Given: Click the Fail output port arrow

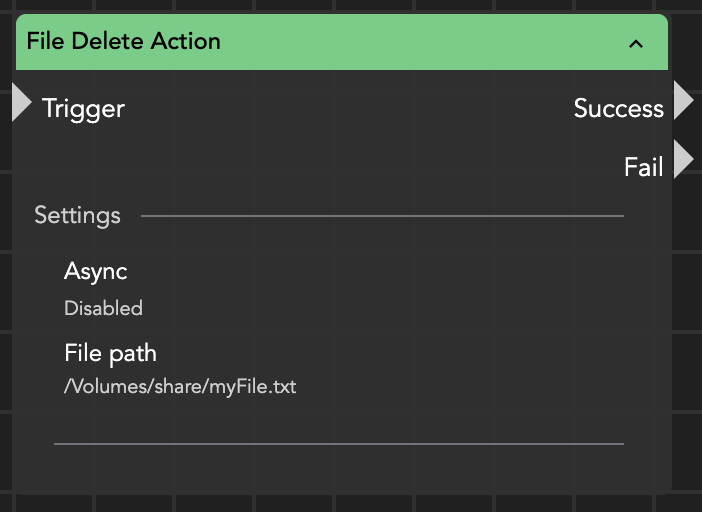Looking at the screenshot, I should [683, 160].
